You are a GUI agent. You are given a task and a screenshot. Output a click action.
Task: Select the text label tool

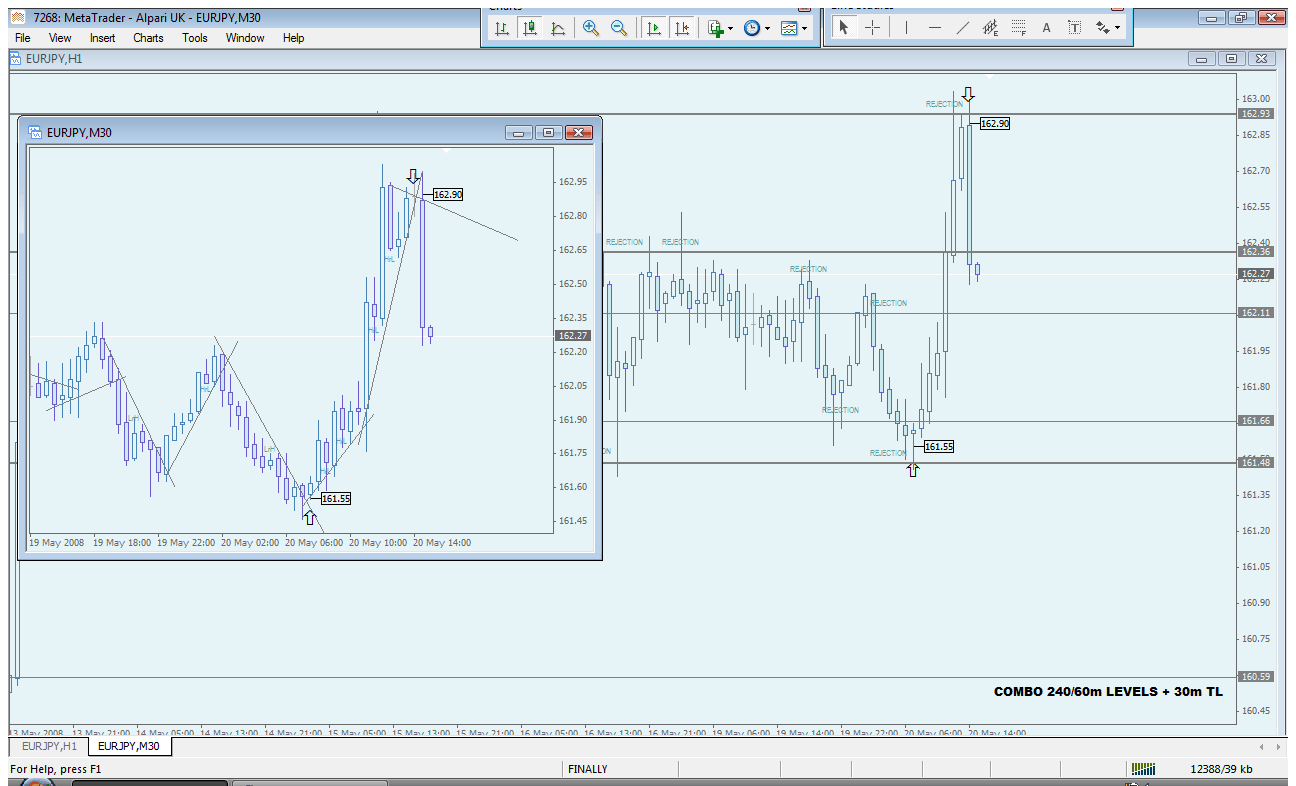click(1075, 28)
